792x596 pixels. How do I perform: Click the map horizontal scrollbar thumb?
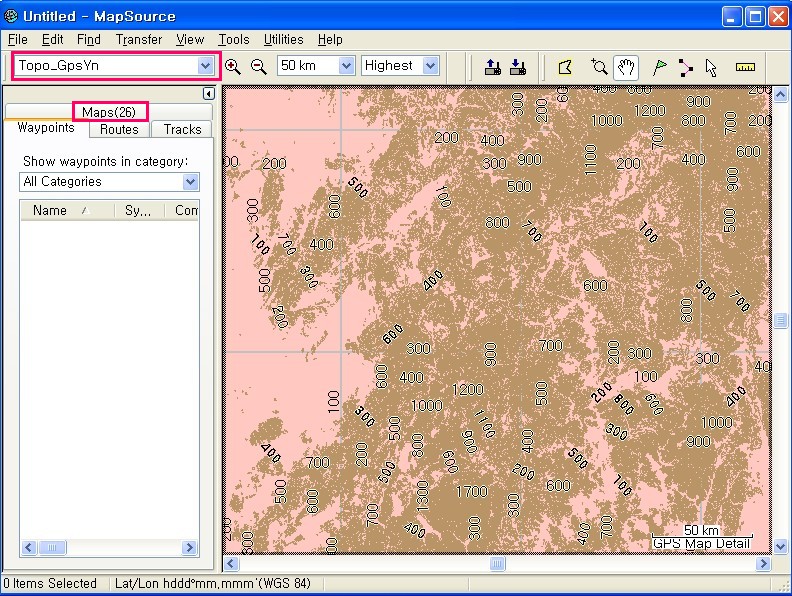coord(498,563)
